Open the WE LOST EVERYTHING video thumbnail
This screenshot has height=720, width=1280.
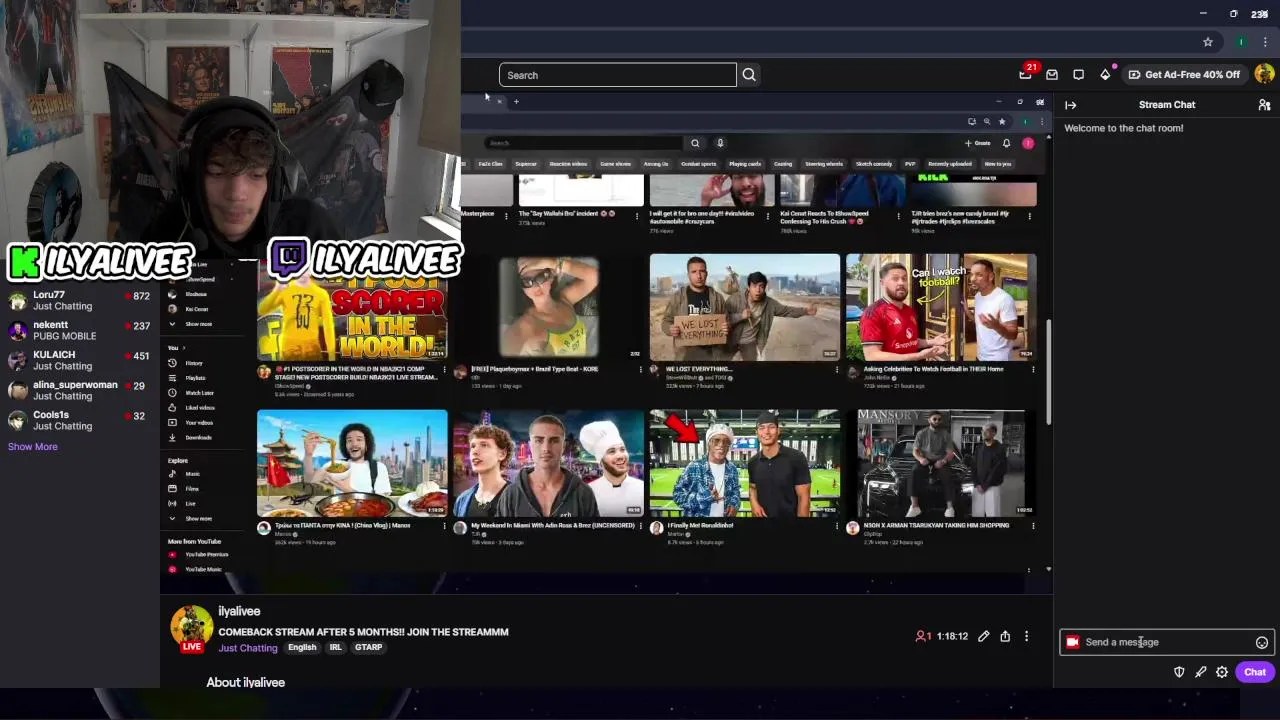point(745,307)
